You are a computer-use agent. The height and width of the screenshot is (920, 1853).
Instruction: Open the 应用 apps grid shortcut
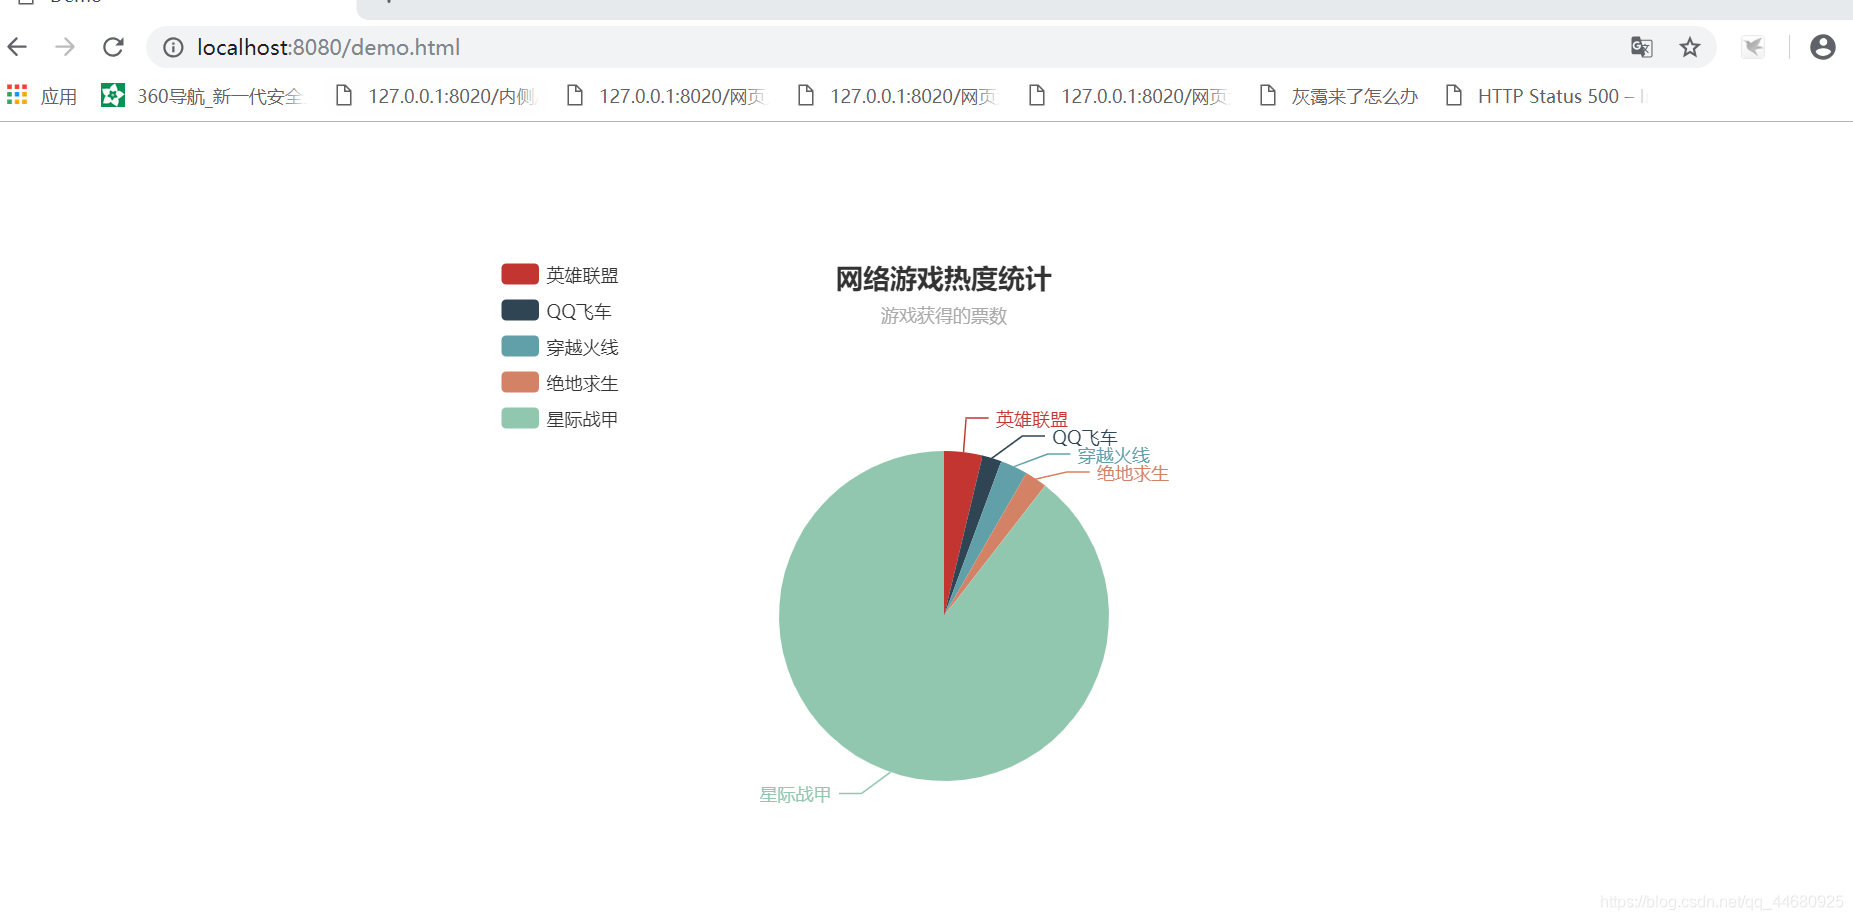(x=42, y=96)
